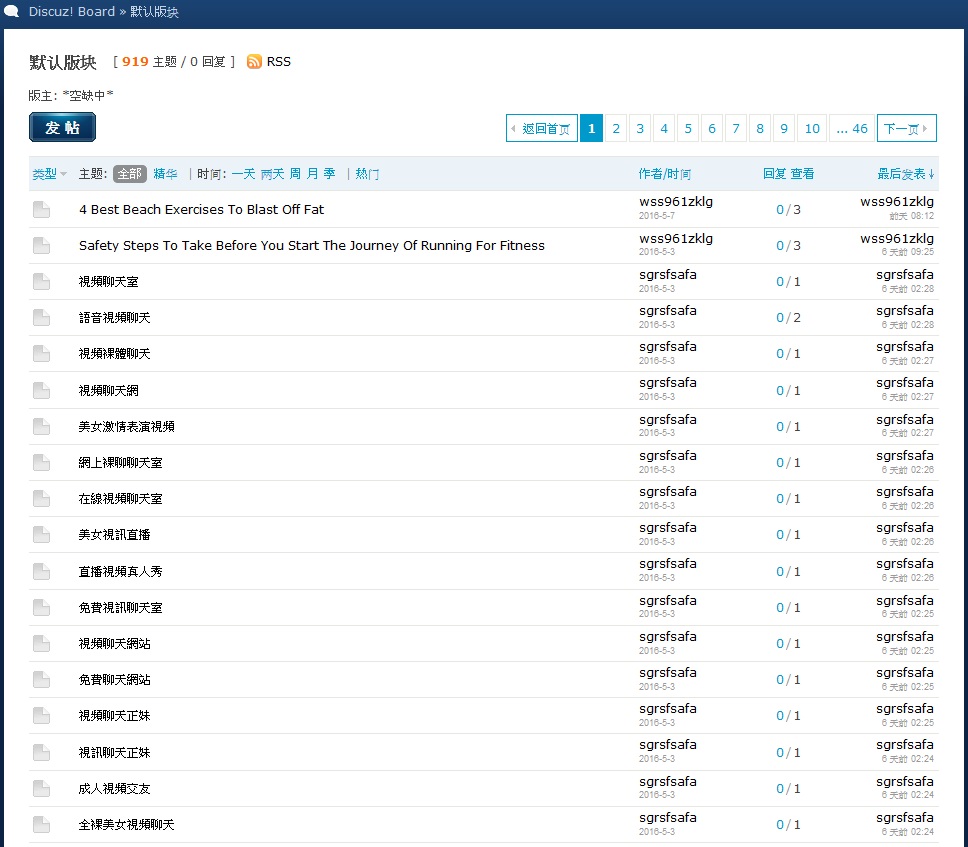
Task: Click the Discuz! Board speech bubble icon
Action: pos(12,11)
